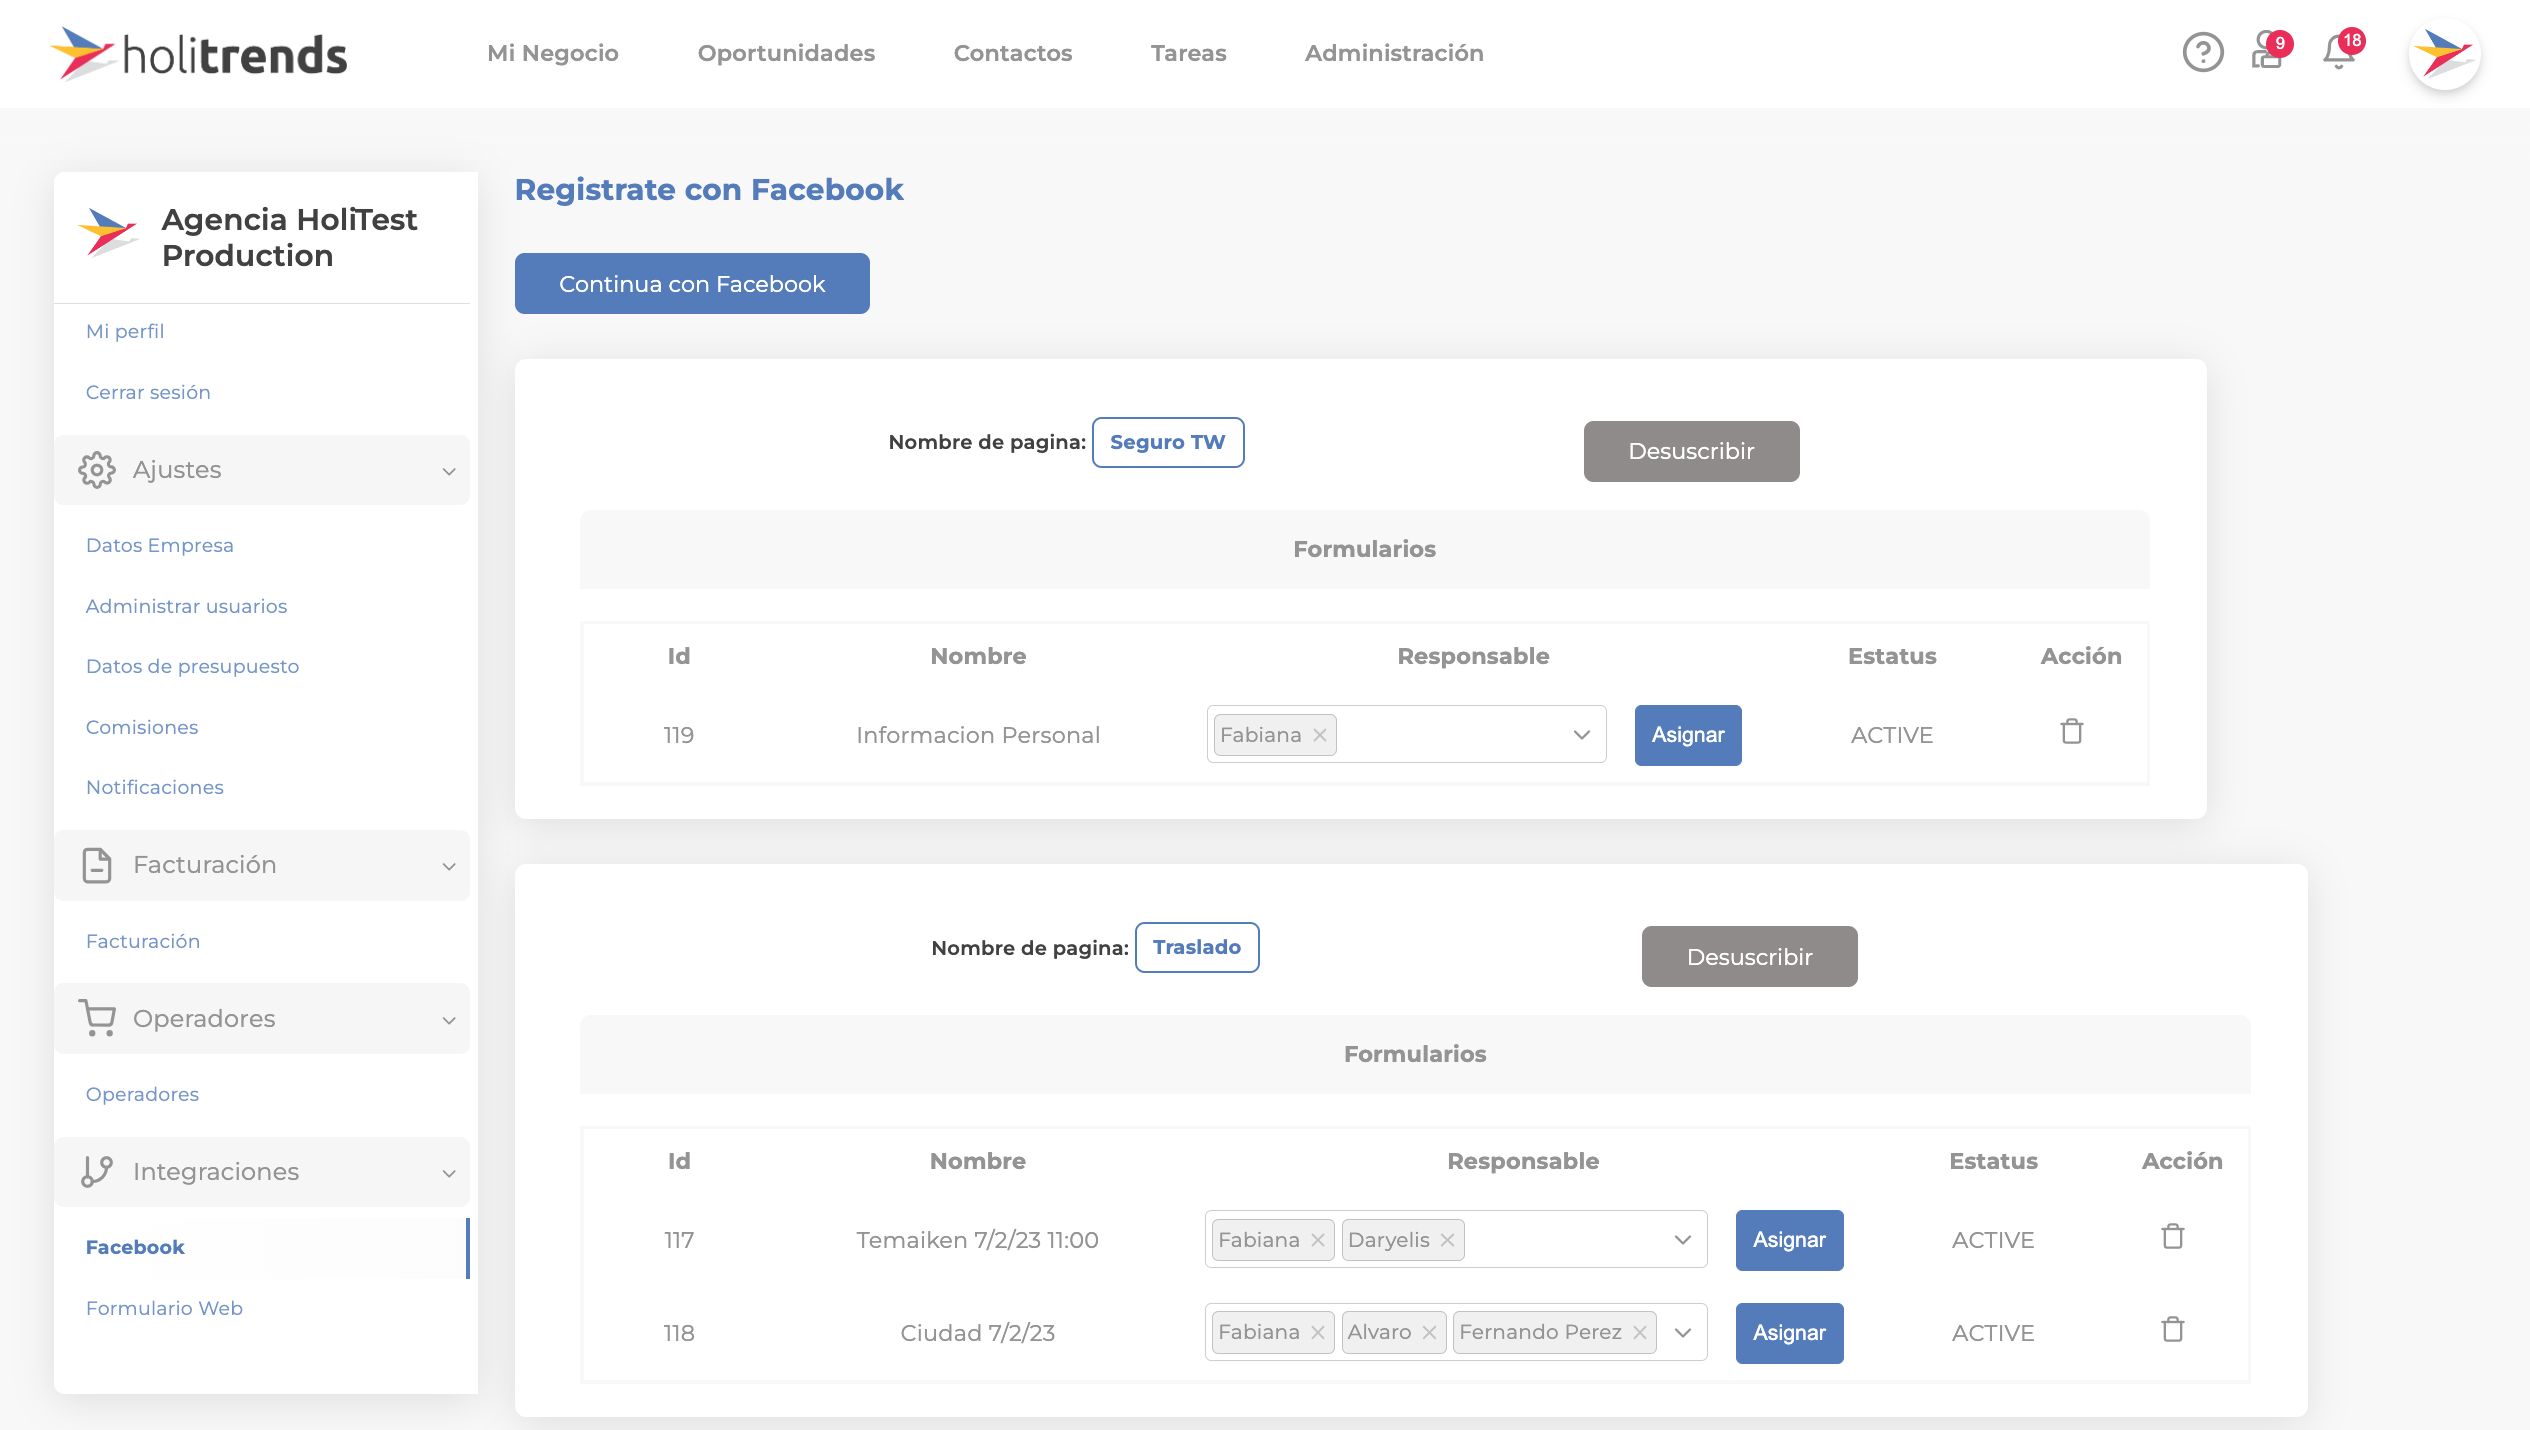Delete form 119 with trash icon

pos(2071,732)
